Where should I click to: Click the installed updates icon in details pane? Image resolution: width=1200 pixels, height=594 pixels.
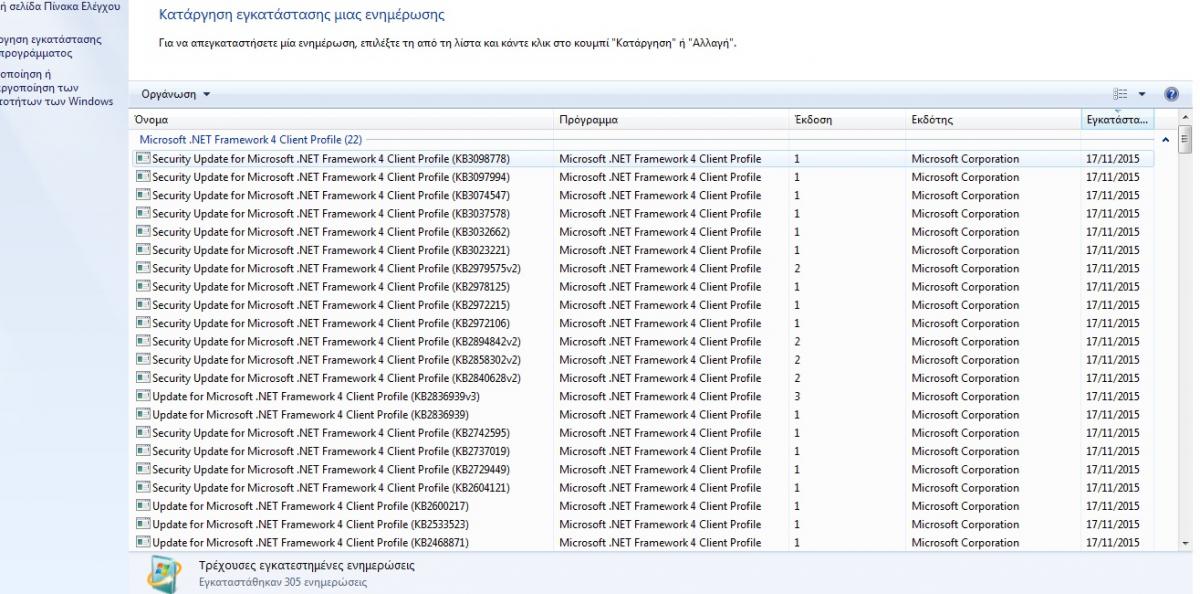point(164,573)
